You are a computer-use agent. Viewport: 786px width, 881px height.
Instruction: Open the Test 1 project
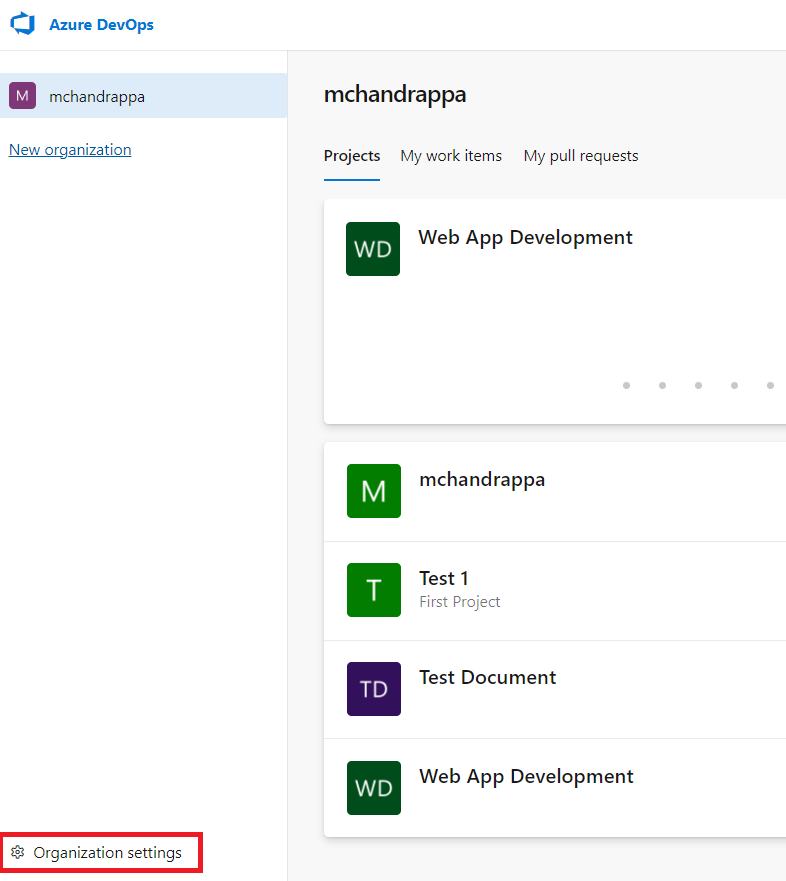point(444,578)
